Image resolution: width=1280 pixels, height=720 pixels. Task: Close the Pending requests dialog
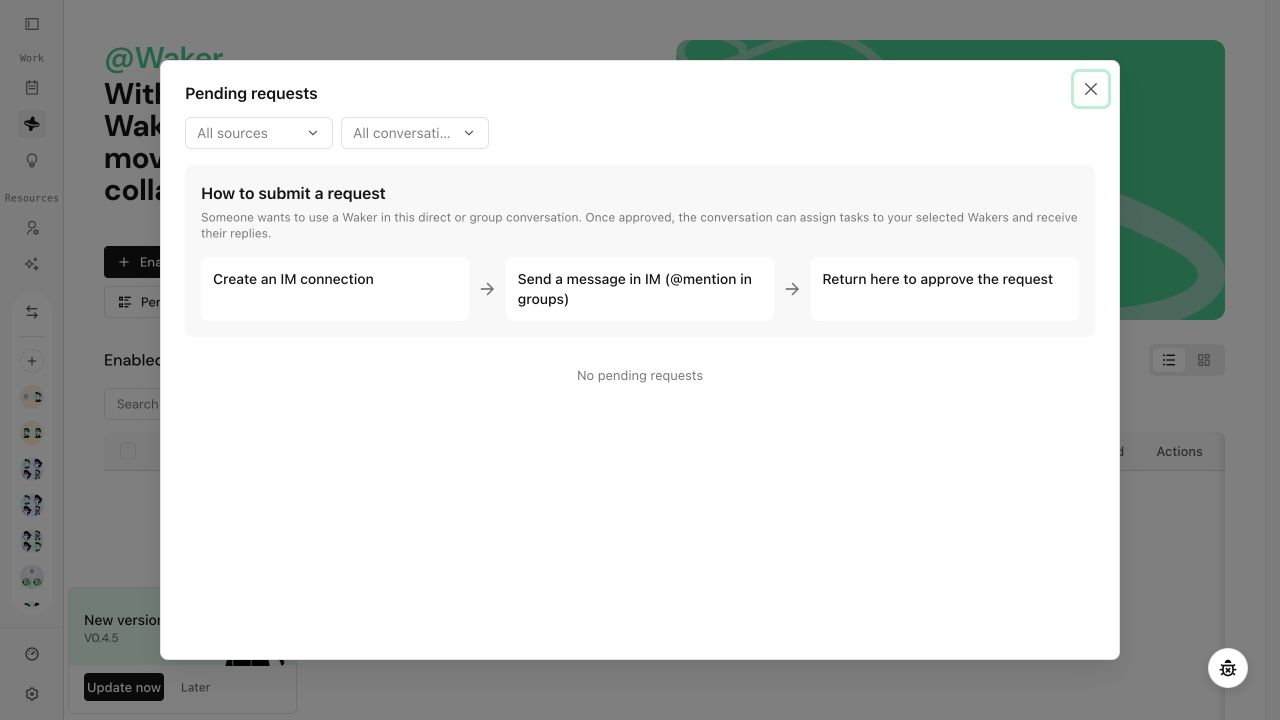click(1090, 89)
